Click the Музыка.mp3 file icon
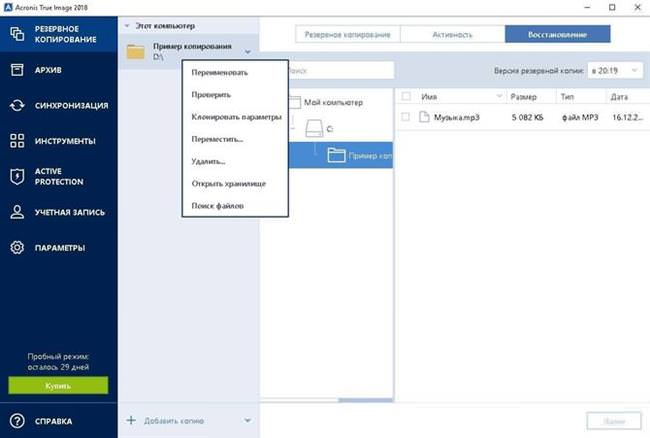Screen dimensions: 650x438 424,117
